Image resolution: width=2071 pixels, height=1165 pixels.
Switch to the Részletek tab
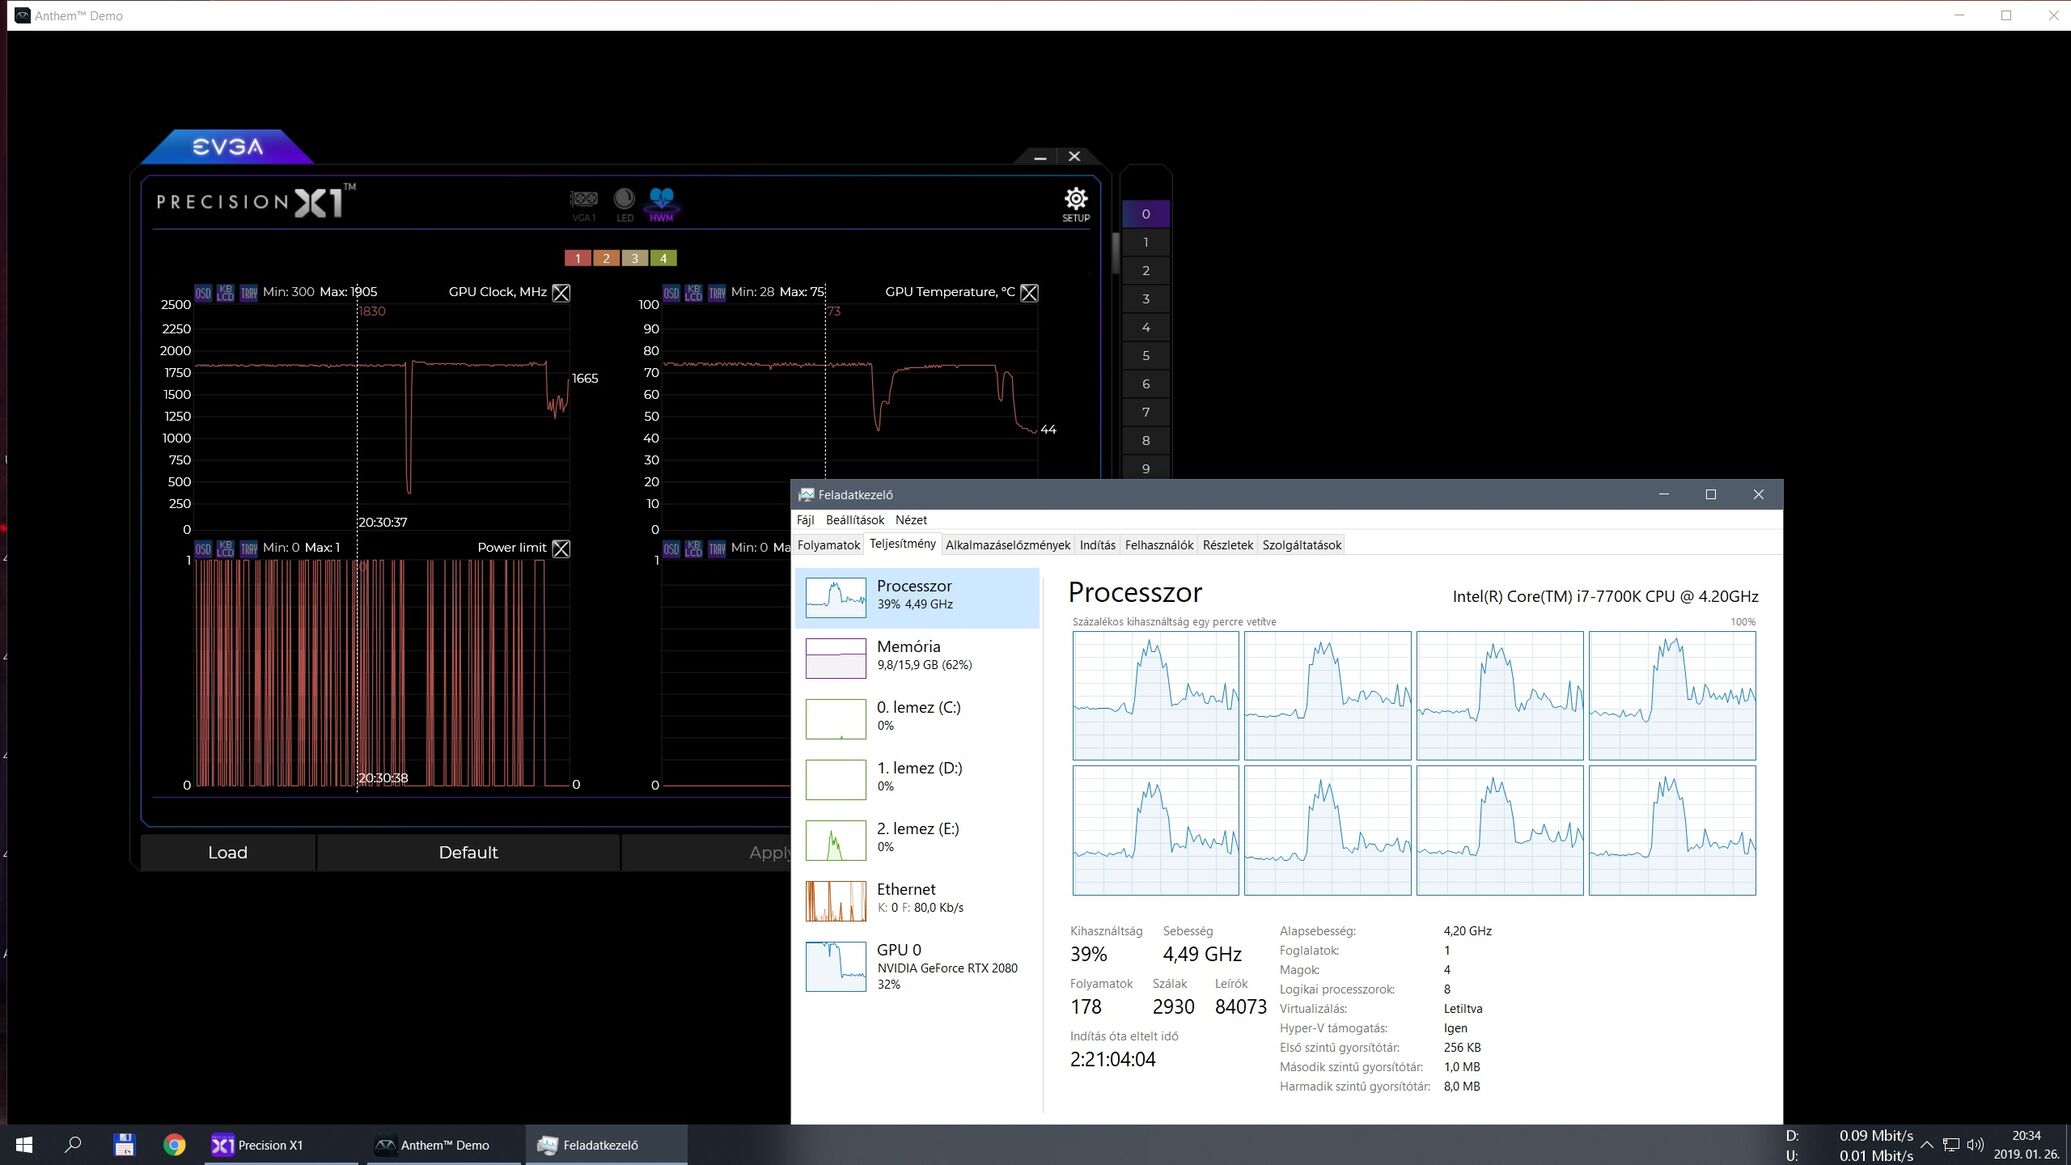click(x=1228, y=545)
